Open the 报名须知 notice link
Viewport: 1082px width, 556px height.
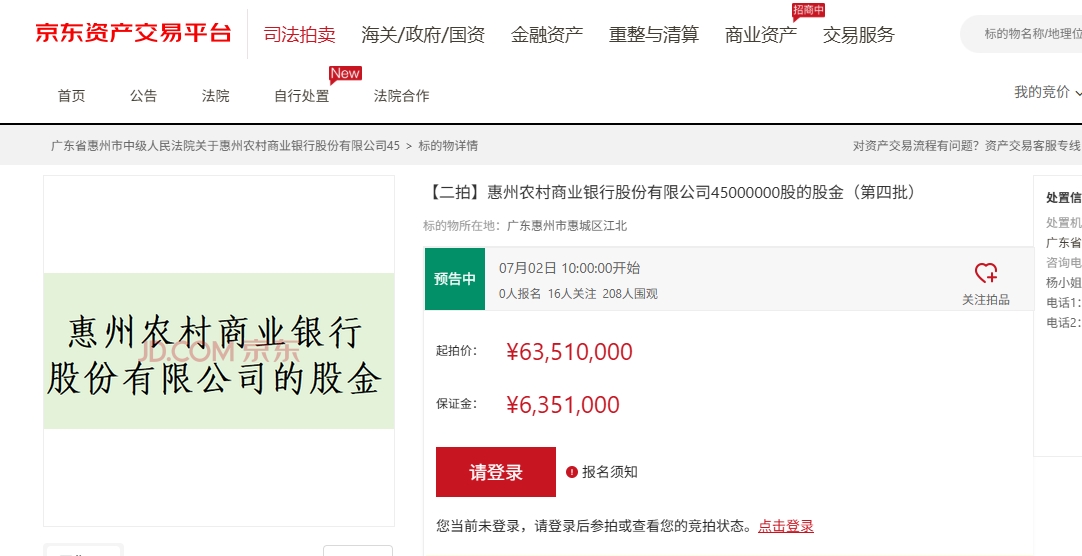point(610,472)
